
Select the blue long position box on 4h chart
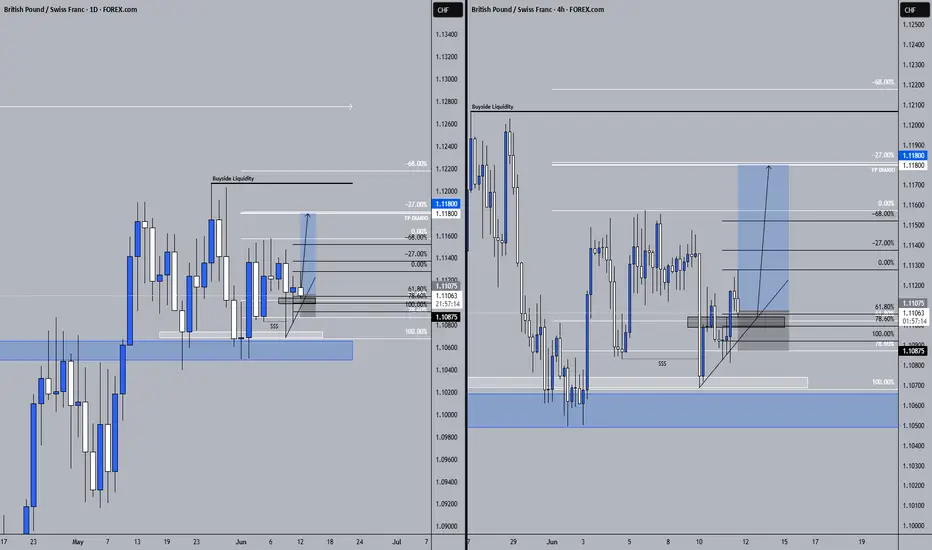(763, 238)
